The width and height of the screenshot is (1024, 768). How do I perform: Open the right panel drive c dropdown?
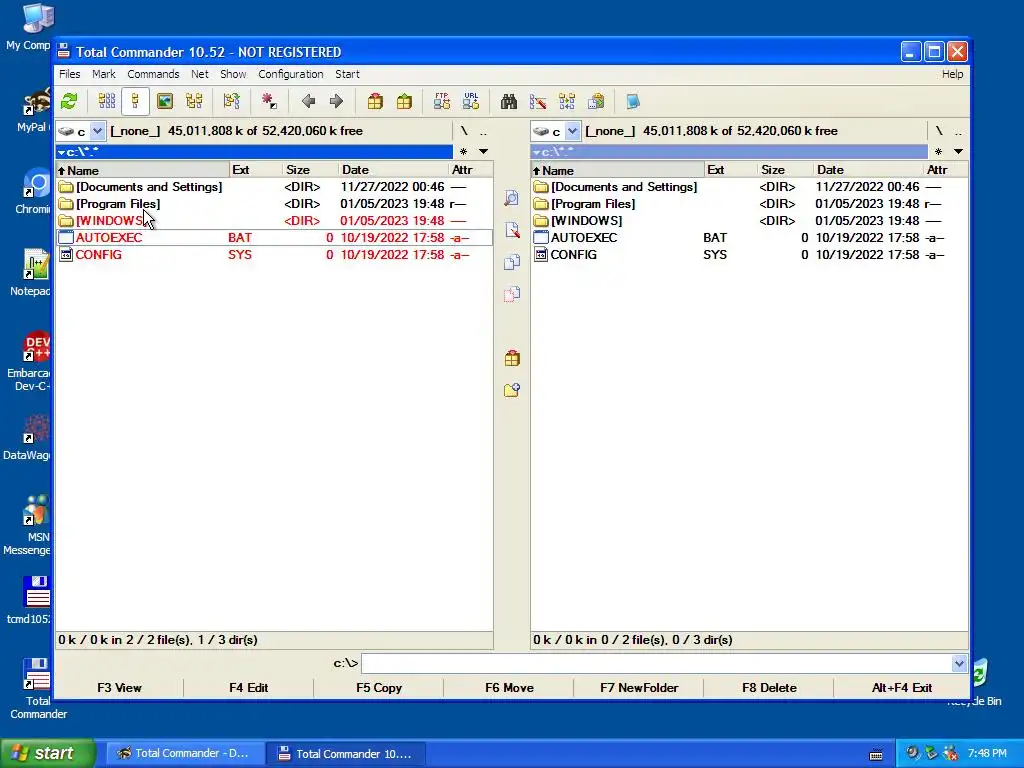[572, 131]
